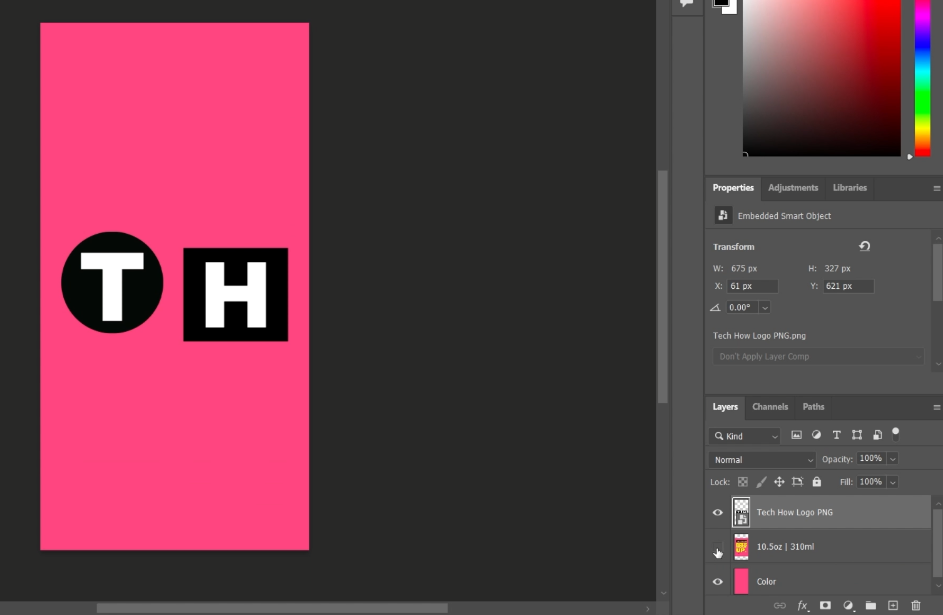Add a layer style fx icon
943x615 pixels.
pos(802,605)
